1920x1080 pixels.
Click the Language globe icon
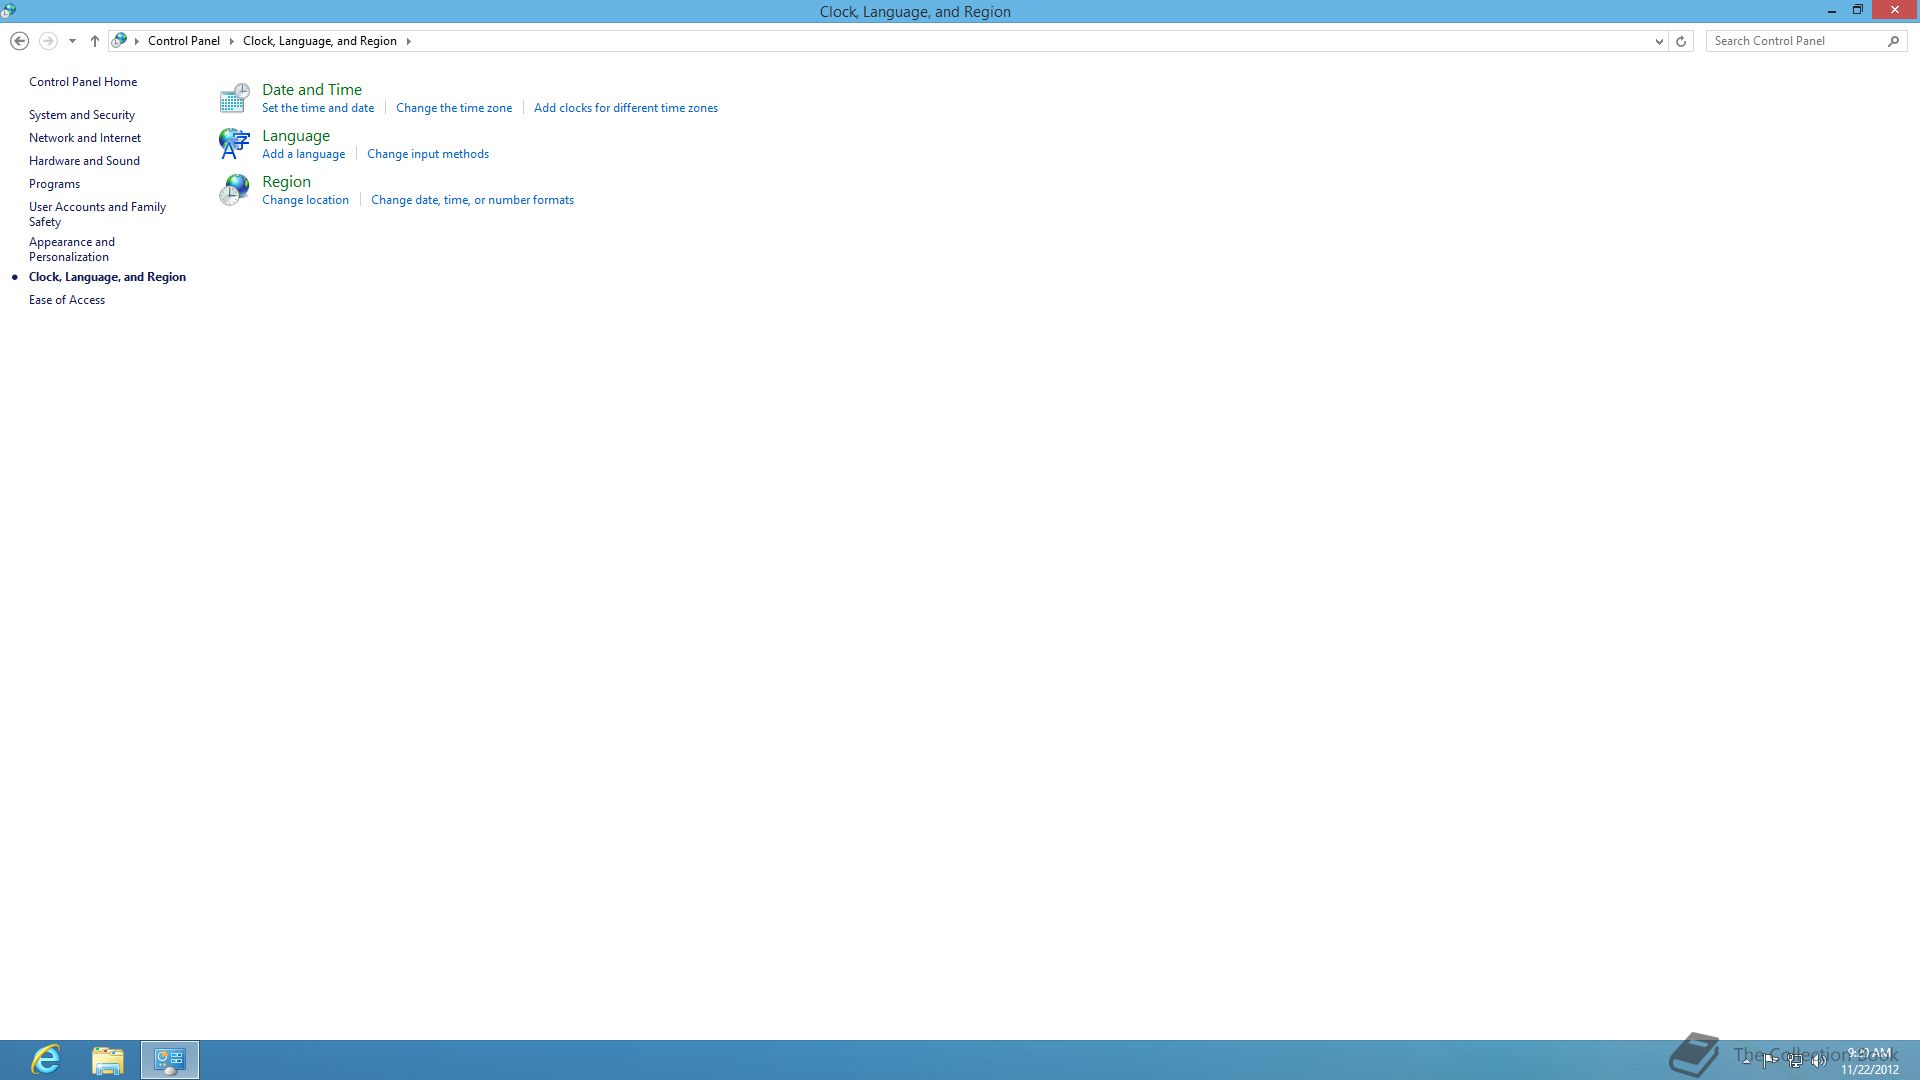tap(234, 144)
